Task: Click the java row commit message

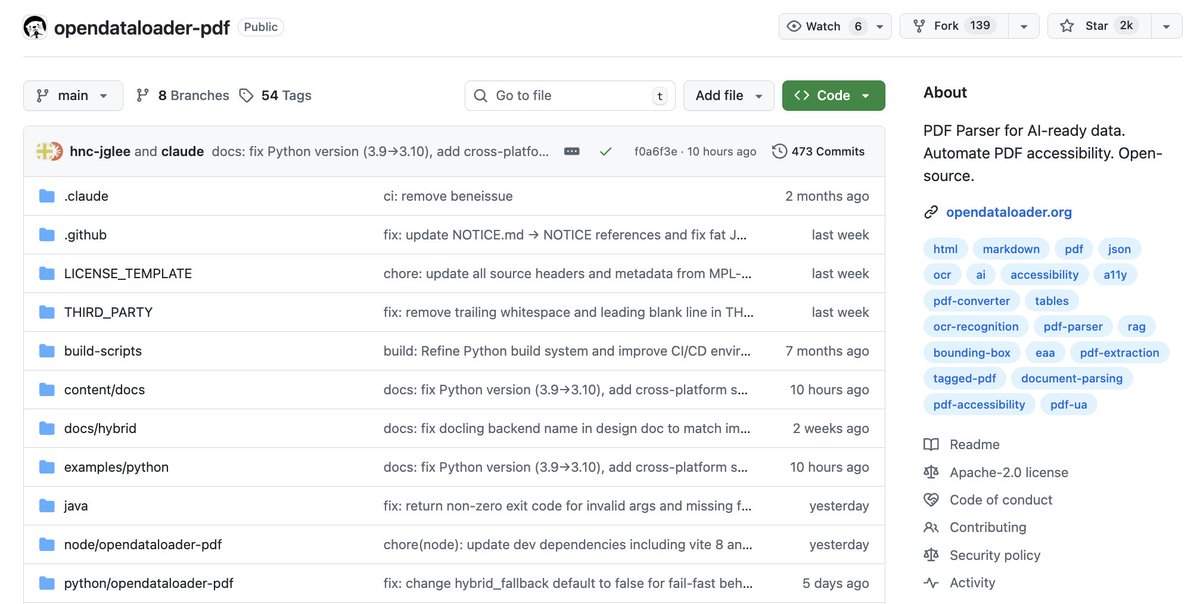Action: [568, 506]
